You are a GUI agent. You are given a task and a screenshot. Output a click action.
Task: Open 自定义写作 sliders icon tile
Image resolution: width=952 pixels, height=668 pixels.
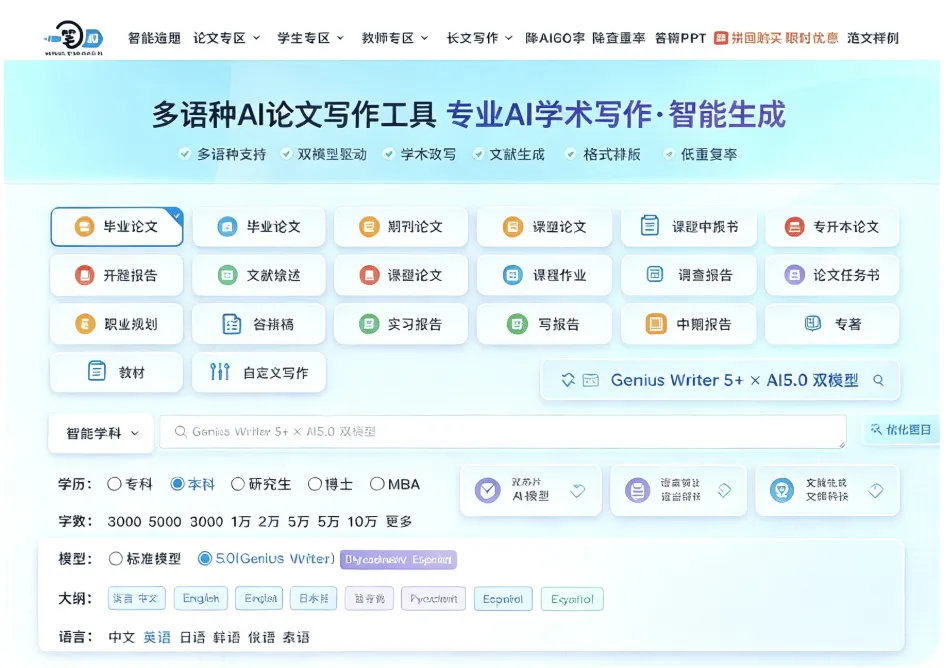click(259, 372)
